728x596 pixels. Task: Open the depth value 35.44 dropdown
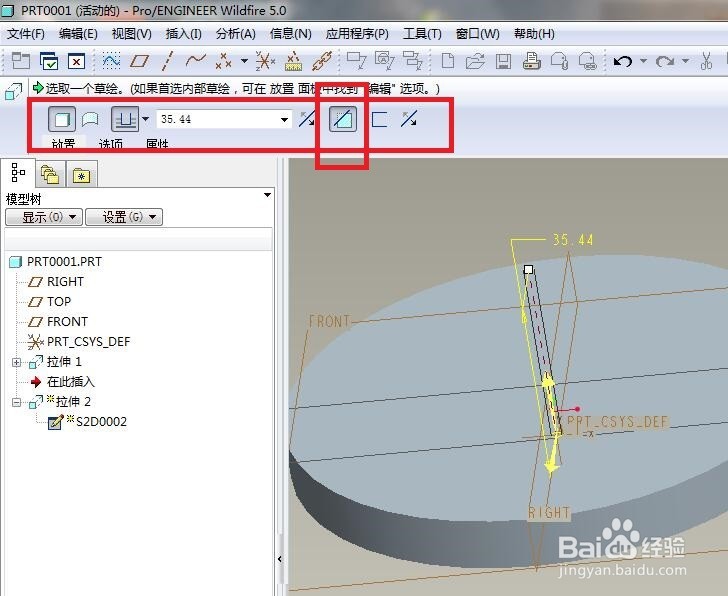(x=284, y=120)
